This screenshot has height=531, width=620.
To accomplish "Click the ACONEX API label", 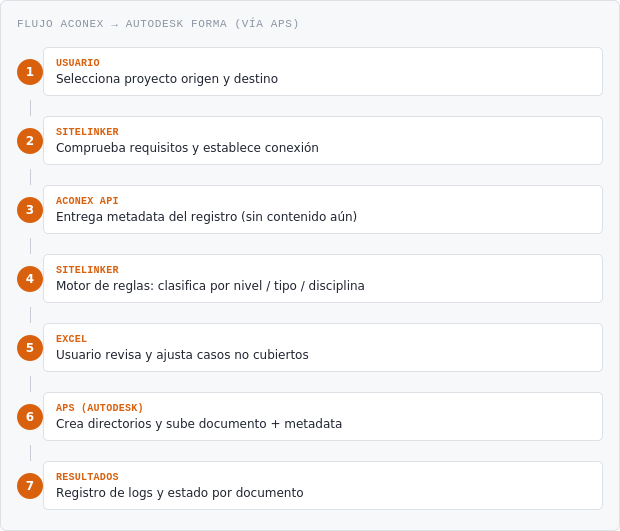I will 87,201.
